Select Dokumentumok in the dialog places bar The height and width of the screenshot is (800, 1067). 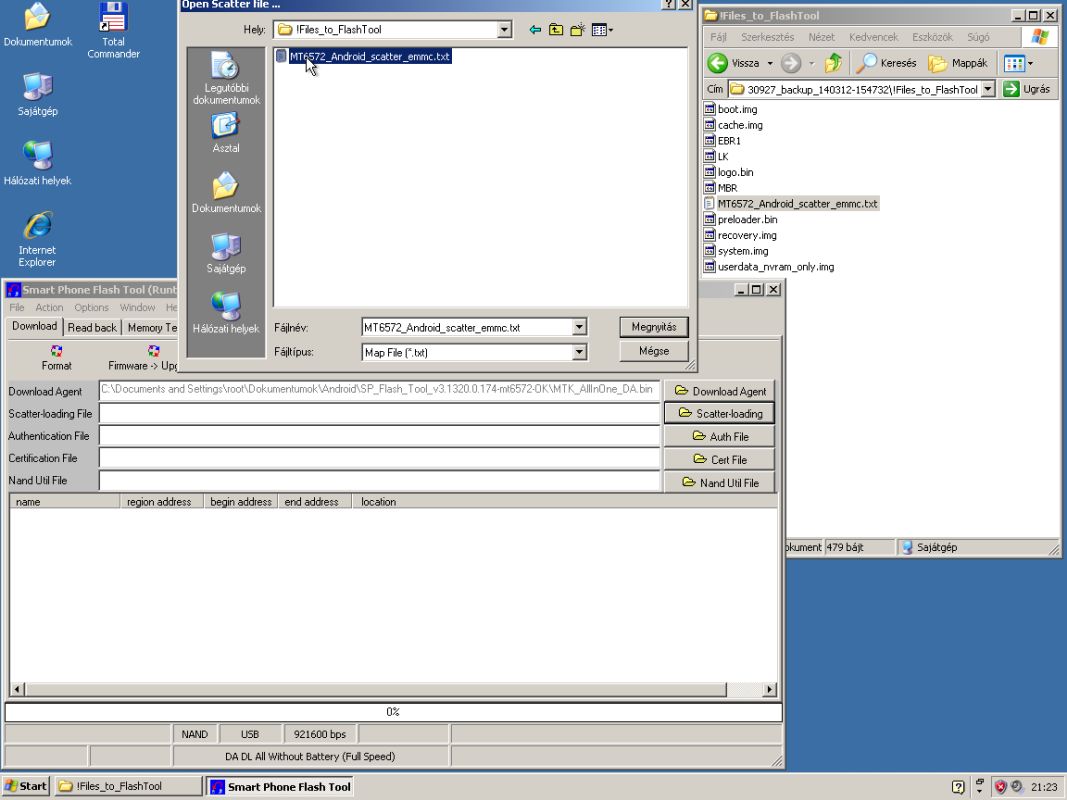coord(226,193)
